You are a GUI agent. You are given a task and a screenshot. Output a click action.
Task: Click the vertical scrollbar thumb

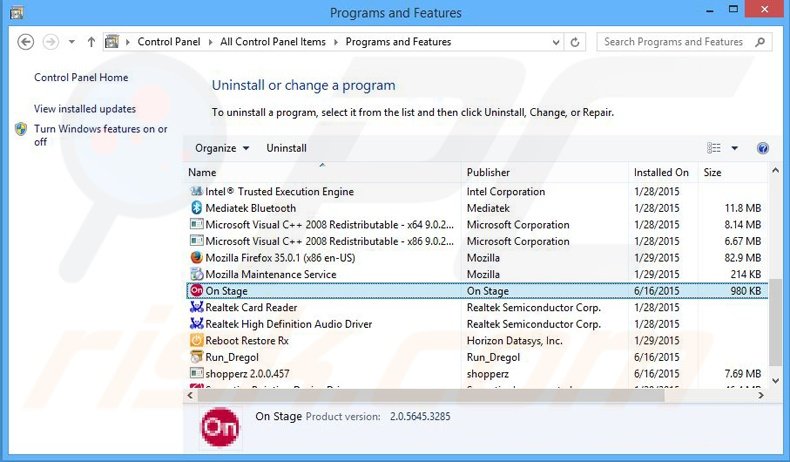775,323
